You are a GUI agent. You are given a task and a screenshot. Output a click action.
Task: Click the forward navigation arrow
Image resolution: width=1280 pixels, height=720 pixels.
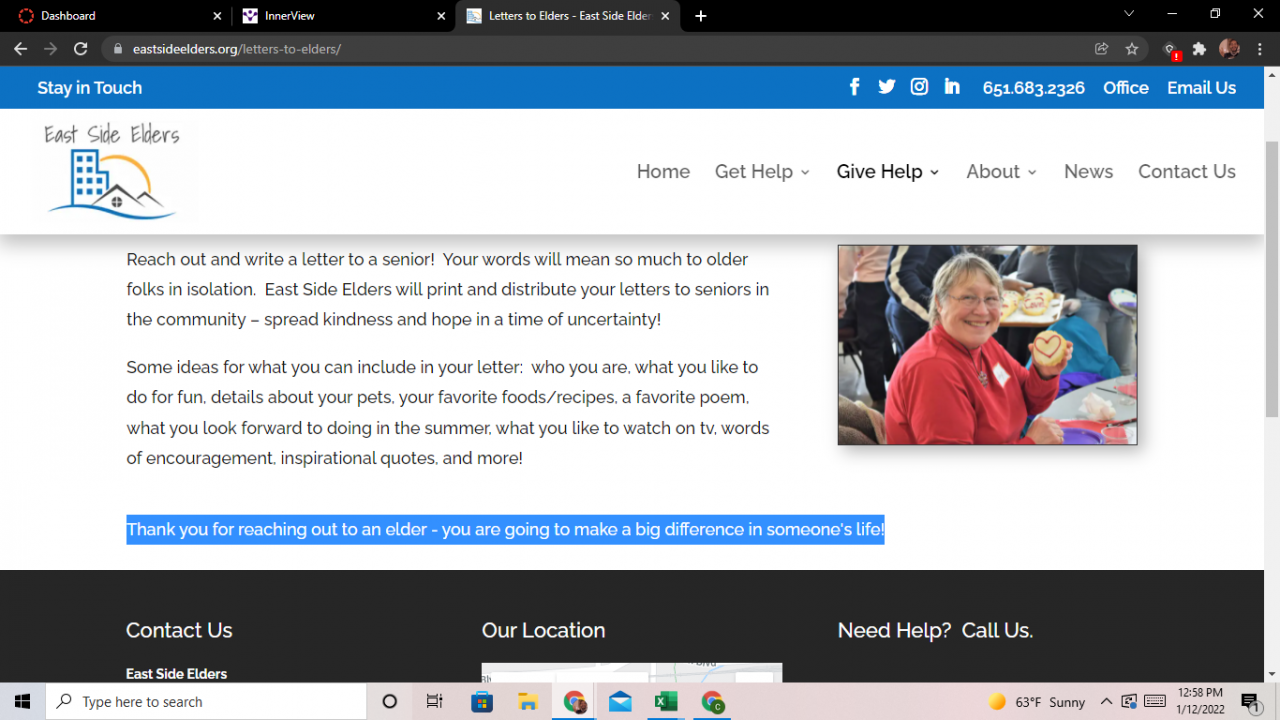[x=50, y=48]
